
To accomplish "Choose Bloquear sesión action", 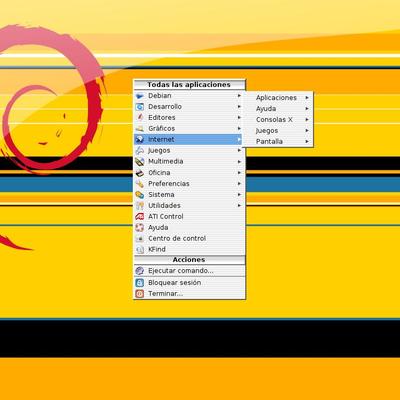I will (189, 283).
